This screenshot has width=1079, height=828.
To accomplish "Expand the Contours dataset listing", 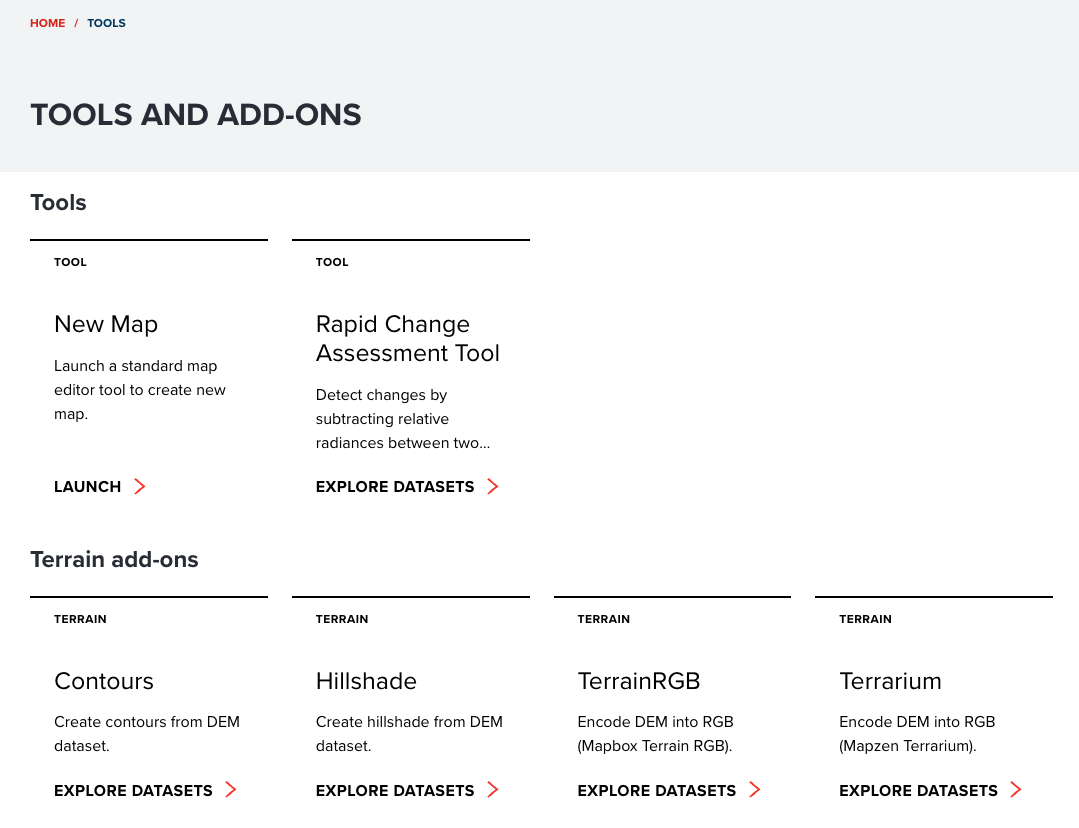I will [x=133, y=790].
